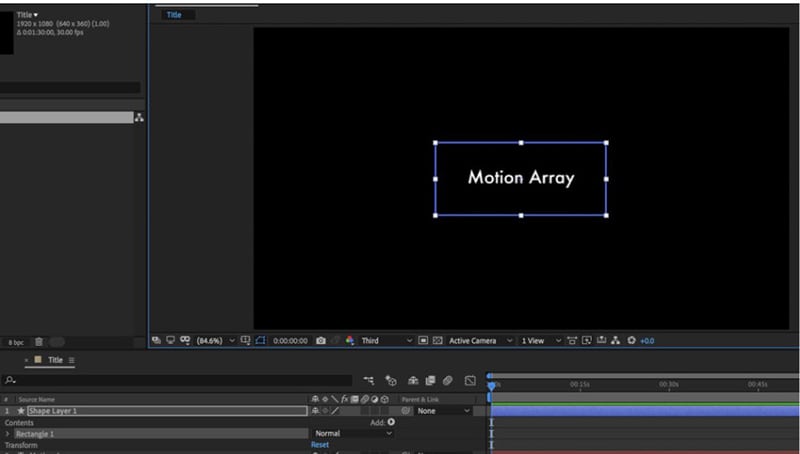Open the None parent dropdown for Shape Layer 1
The image size is (800, 454).
coord(443,411)
